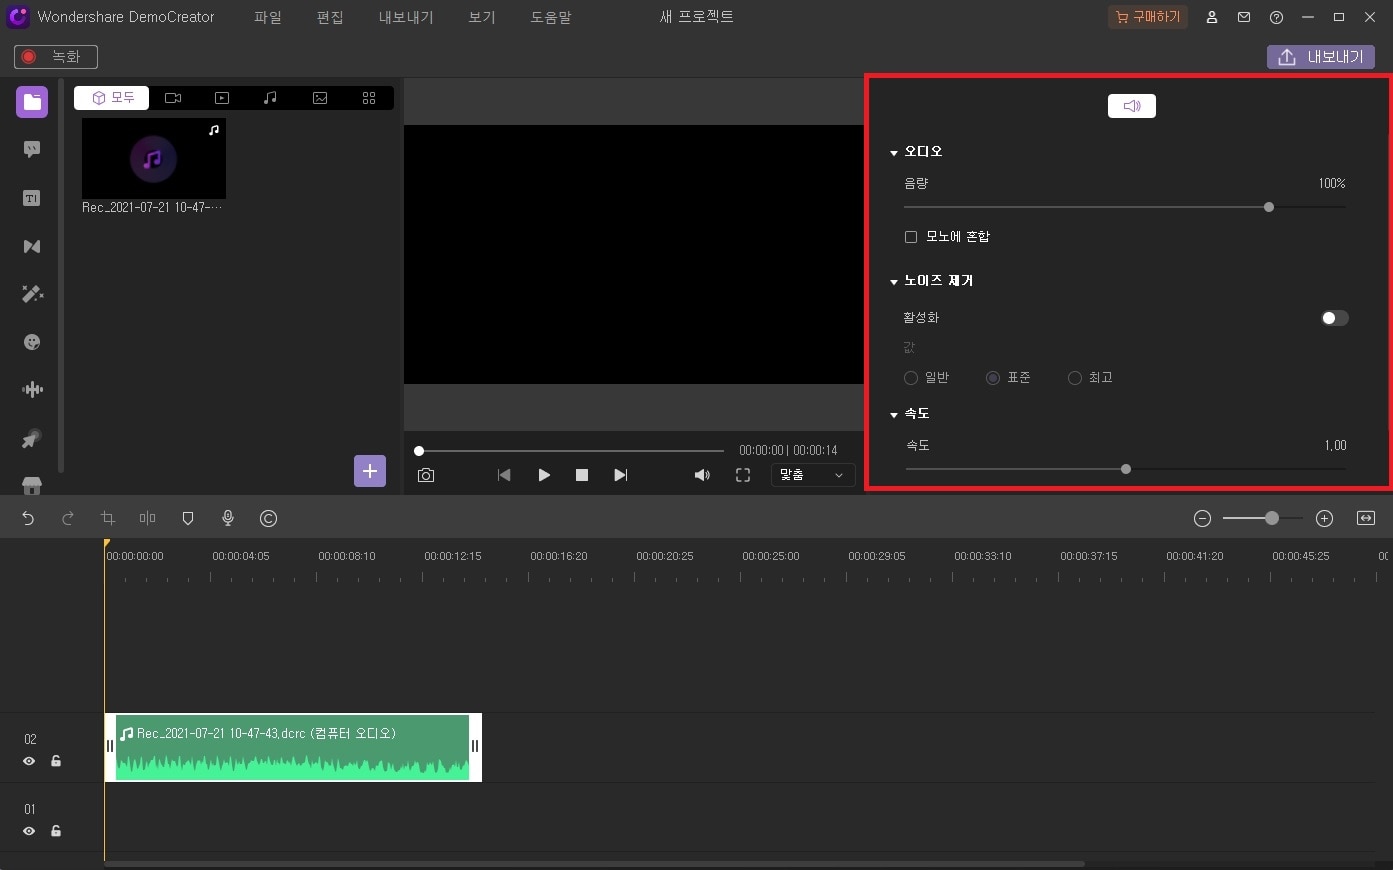Toggle the noise removal activation switch
This screenshot has height=870, width=1393.
(1335, 318)
